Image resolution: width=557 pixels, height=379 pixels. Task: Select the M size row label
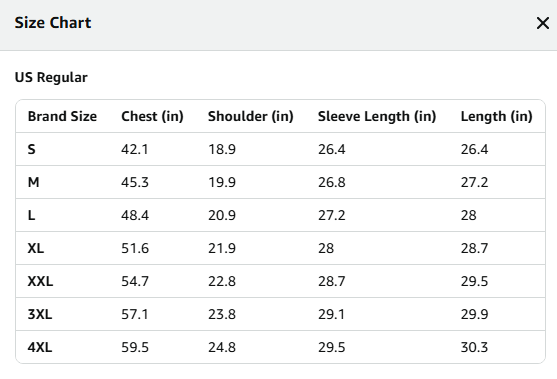click(33, 182)
